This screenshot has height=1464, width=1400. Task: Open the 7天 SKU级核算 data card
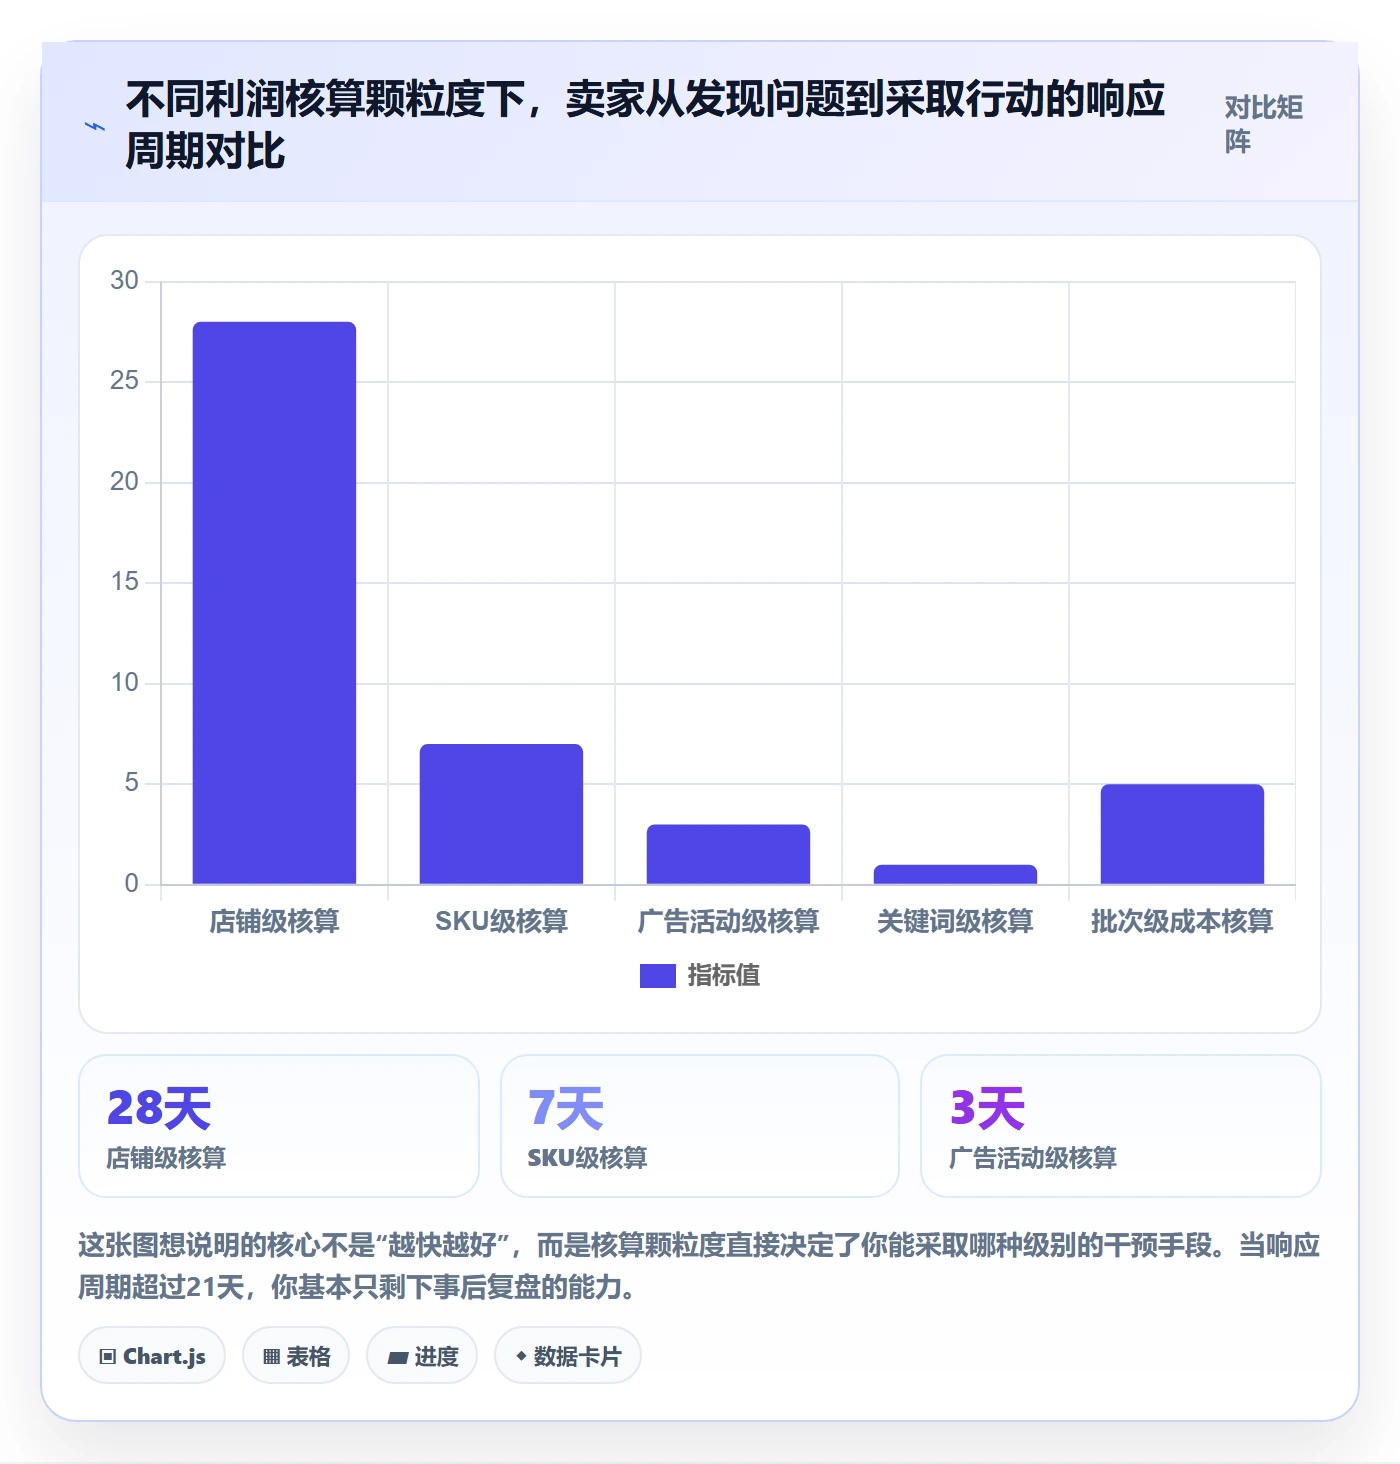700,1126
